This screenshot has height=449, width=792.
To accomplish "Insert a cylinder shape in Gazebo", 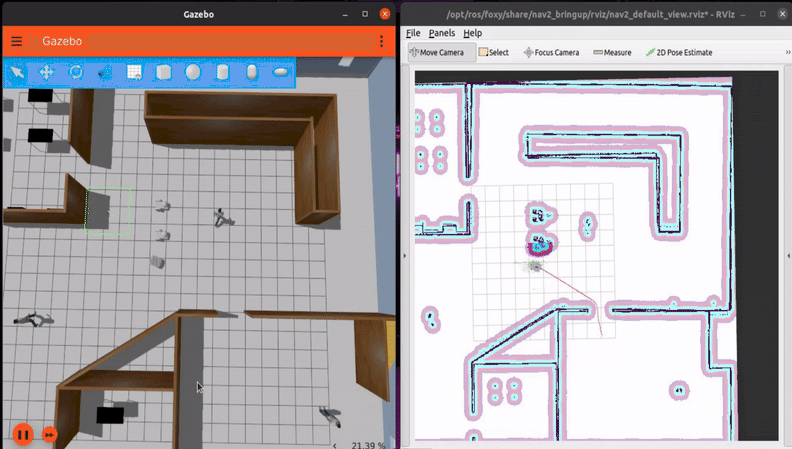I will [222, 72].
